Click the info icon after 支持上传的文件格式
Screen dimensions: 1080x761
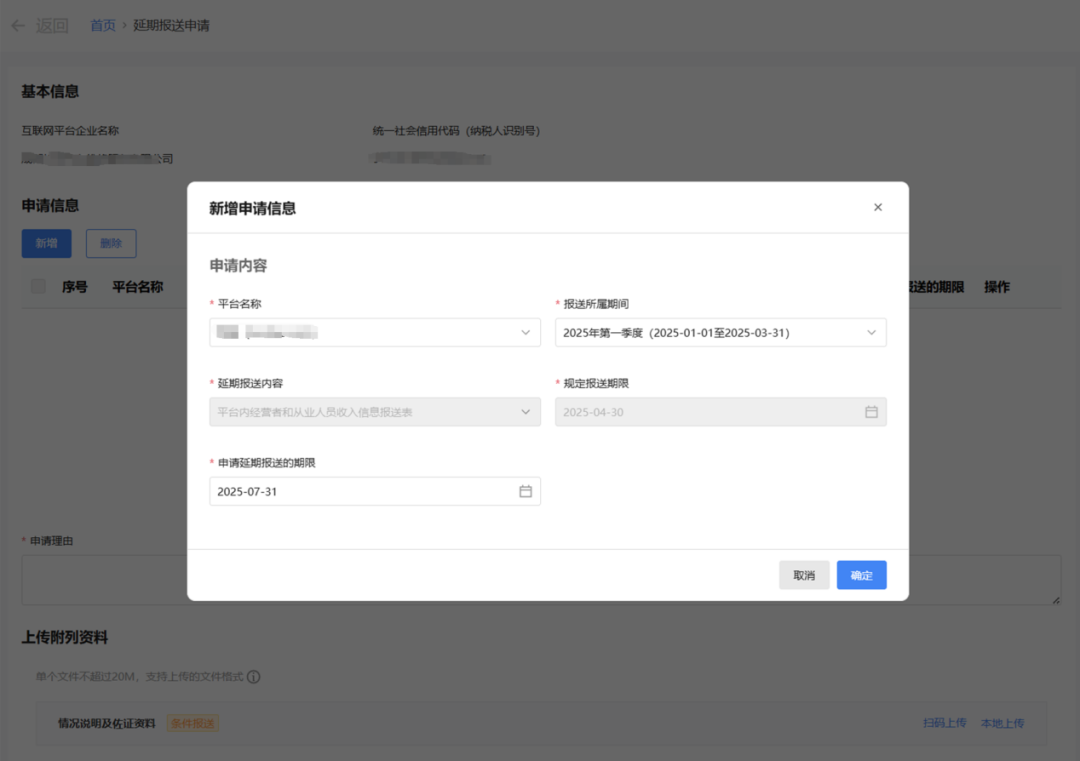pyautogui.click(x=253, y=675)
